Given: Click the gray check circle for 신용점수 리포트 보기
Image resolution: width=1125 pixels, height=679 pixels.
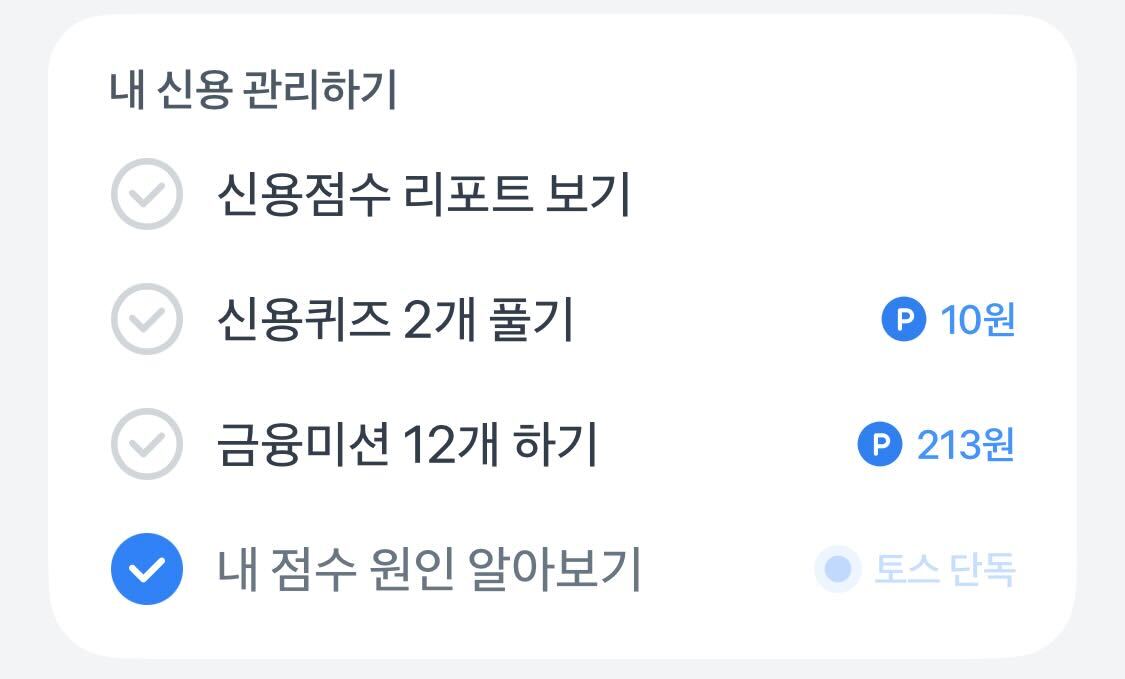Looking at the screenshot, I should [146, 192].
